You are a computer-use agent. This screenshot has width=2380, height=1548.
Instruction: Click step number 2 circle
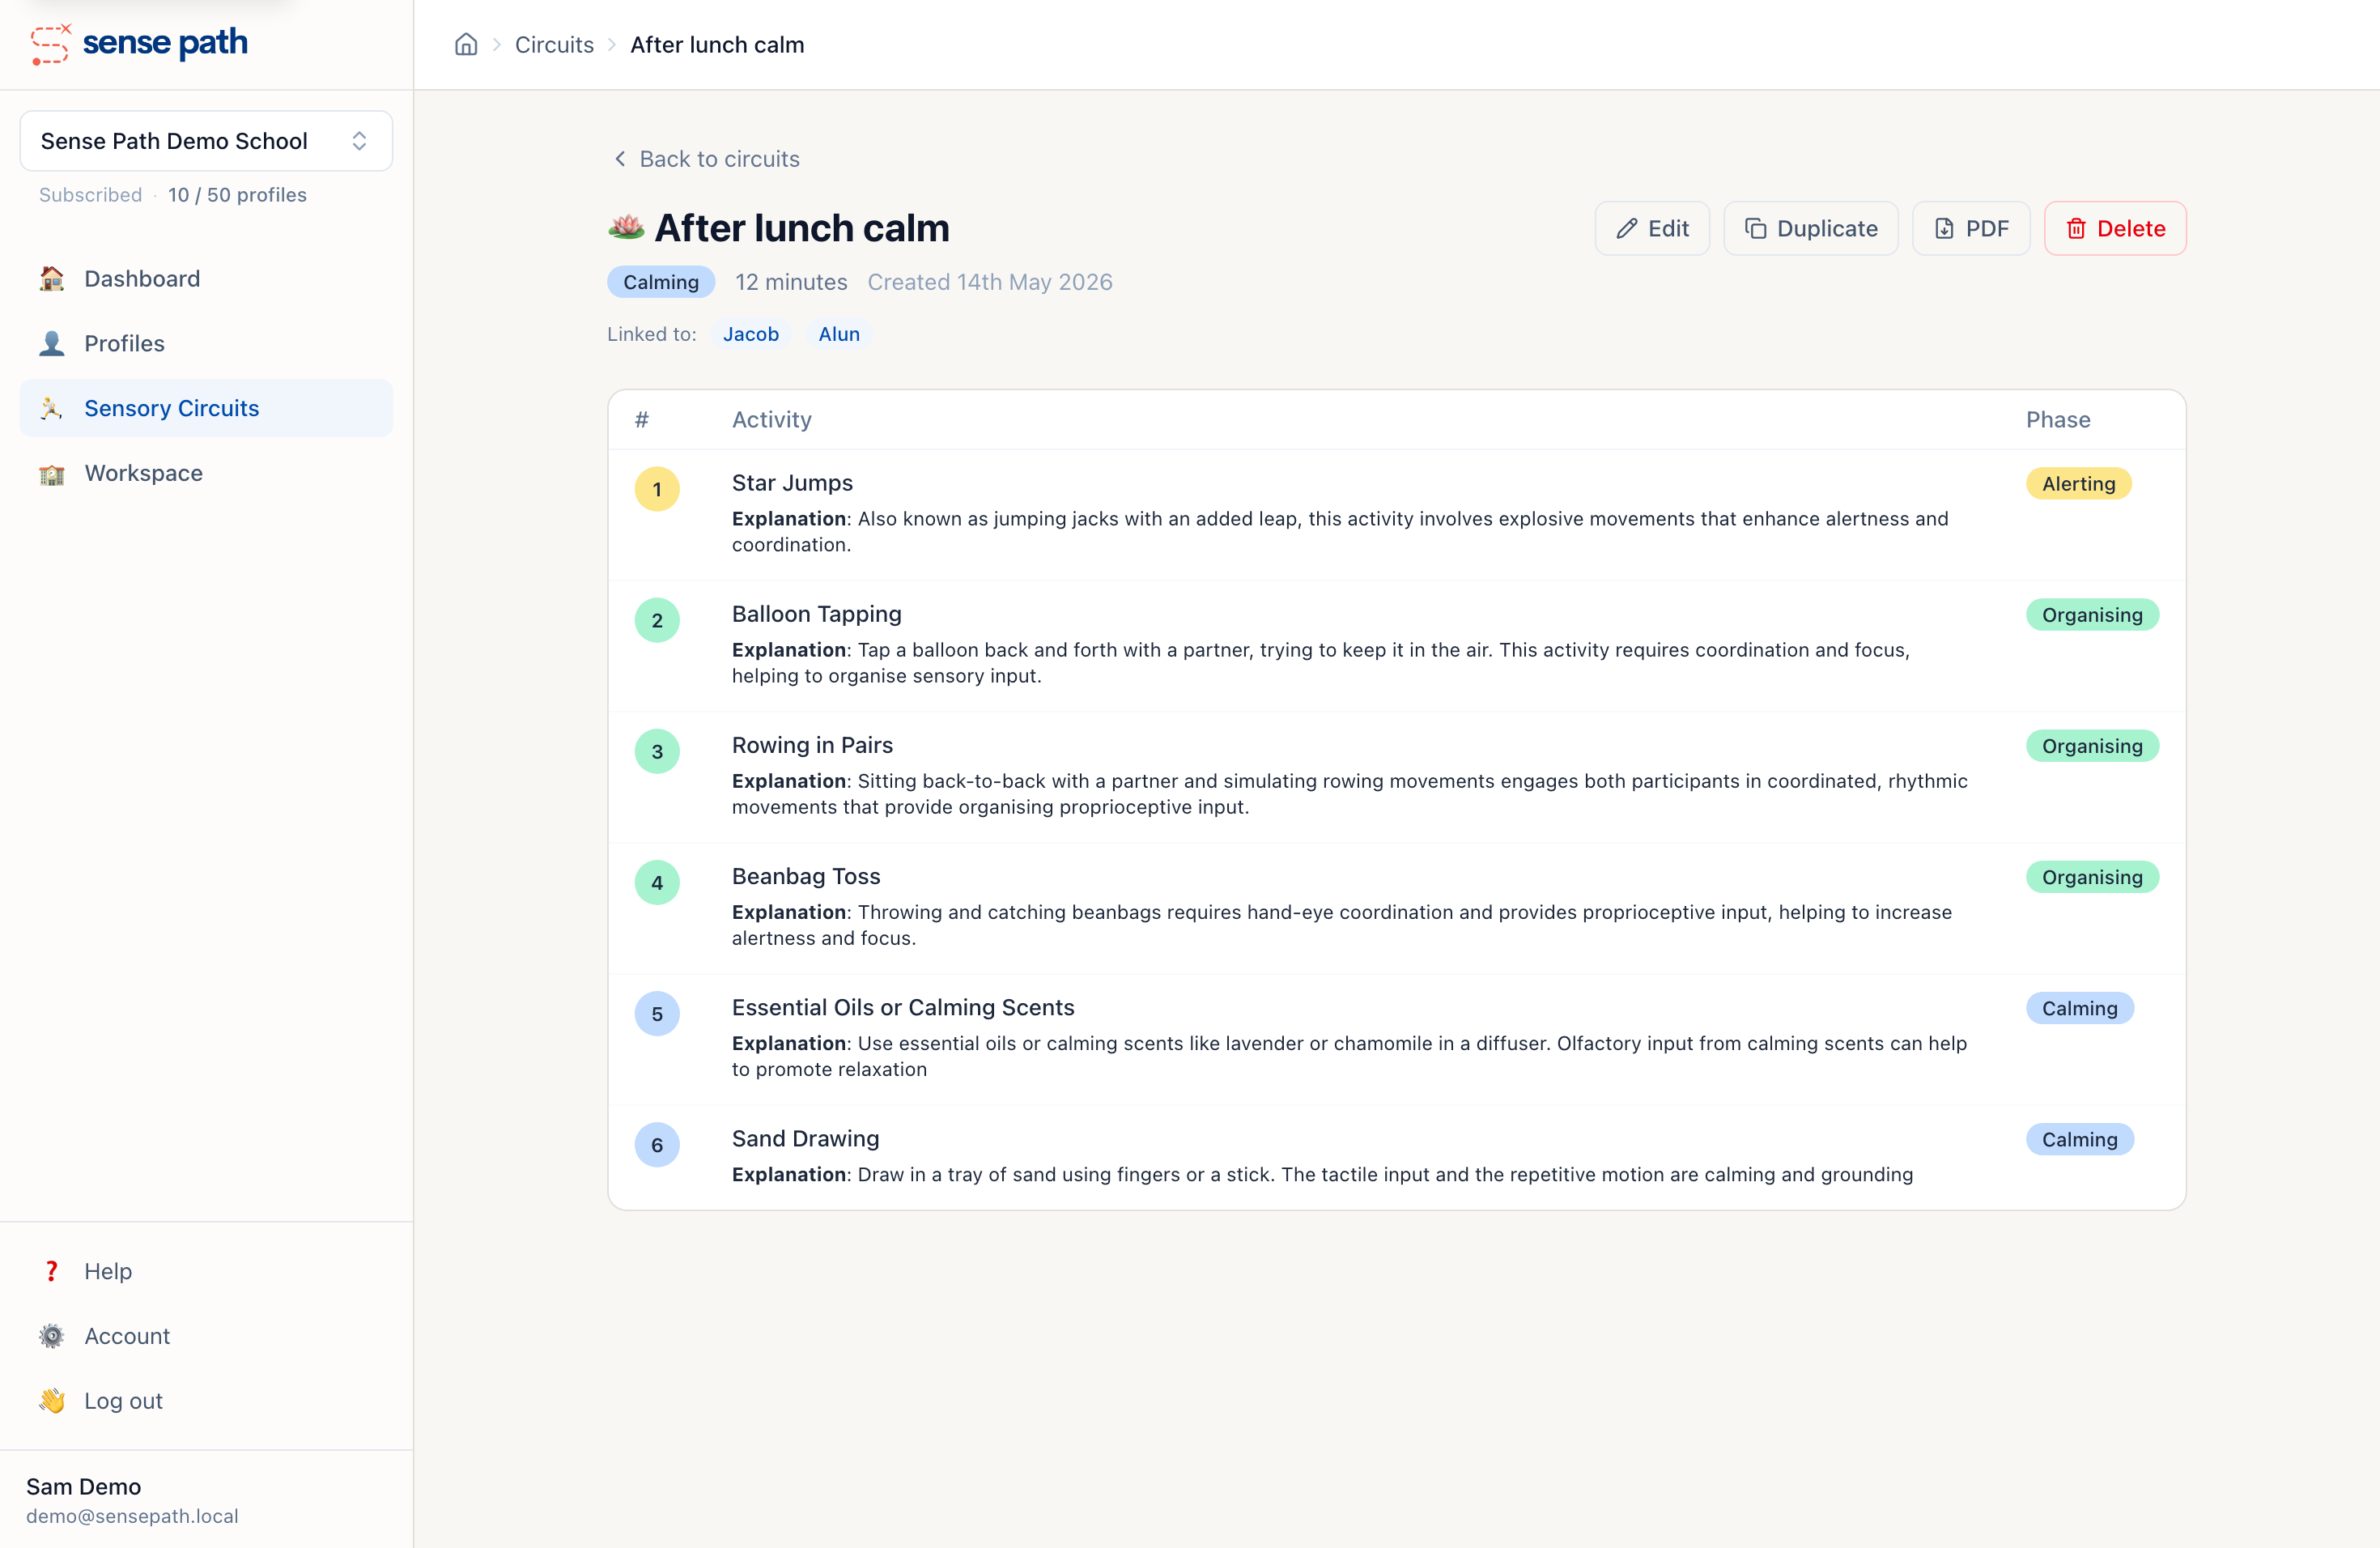(657, 620)
